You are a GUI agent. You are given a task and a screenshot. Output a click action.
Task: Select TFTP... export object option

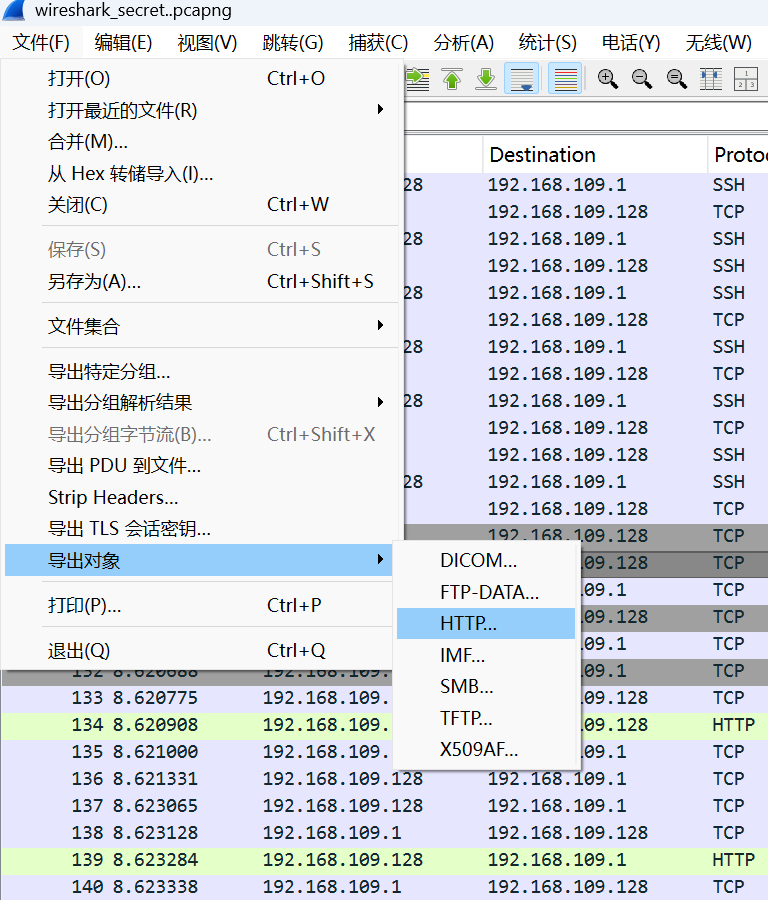click(486, 718)
